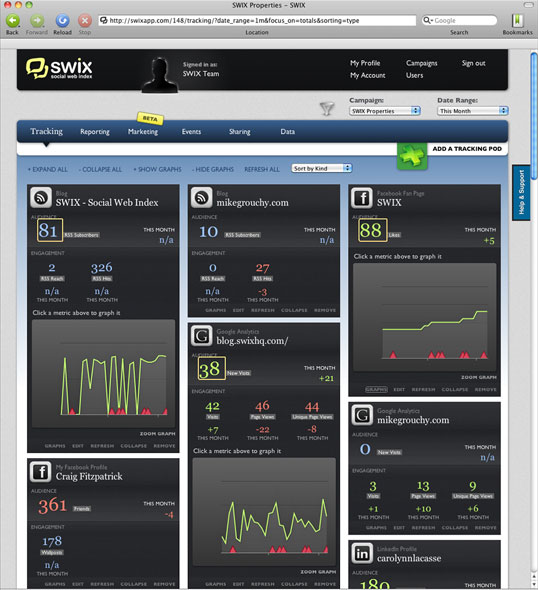Click the green plus tracking pod icon
Screen dimensions: 538x590
tap(412, 155)
